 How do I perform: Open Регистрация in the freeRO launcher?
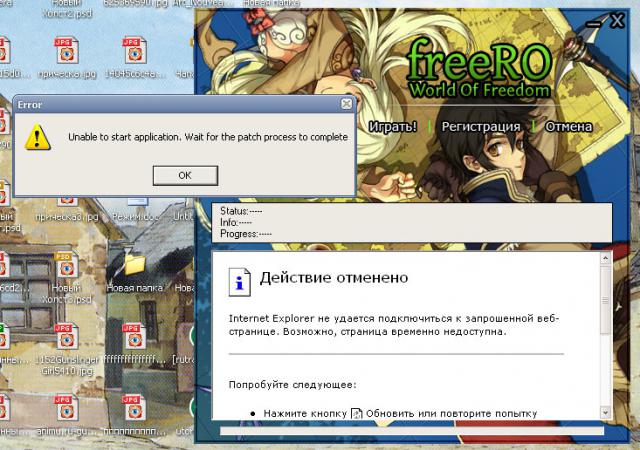point(481,127)
